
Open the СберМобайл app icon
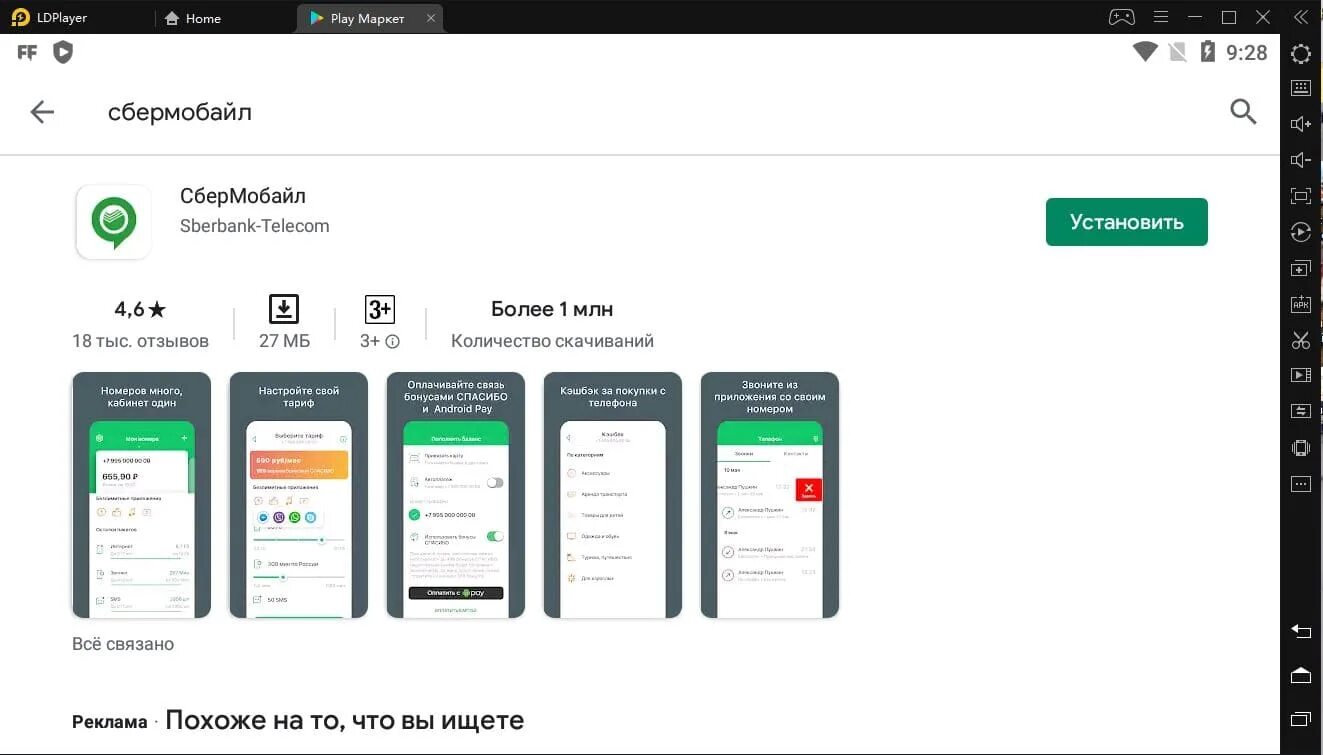pyautogui.click(x=114, y=222)
